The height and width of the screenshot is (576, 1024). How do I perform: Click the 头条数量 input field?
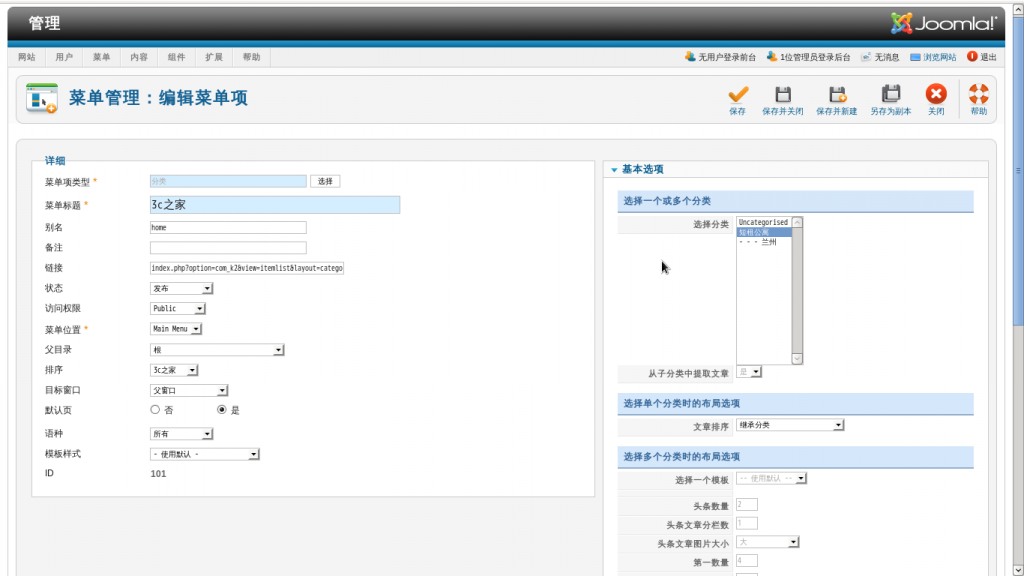(x=747, y=504)
